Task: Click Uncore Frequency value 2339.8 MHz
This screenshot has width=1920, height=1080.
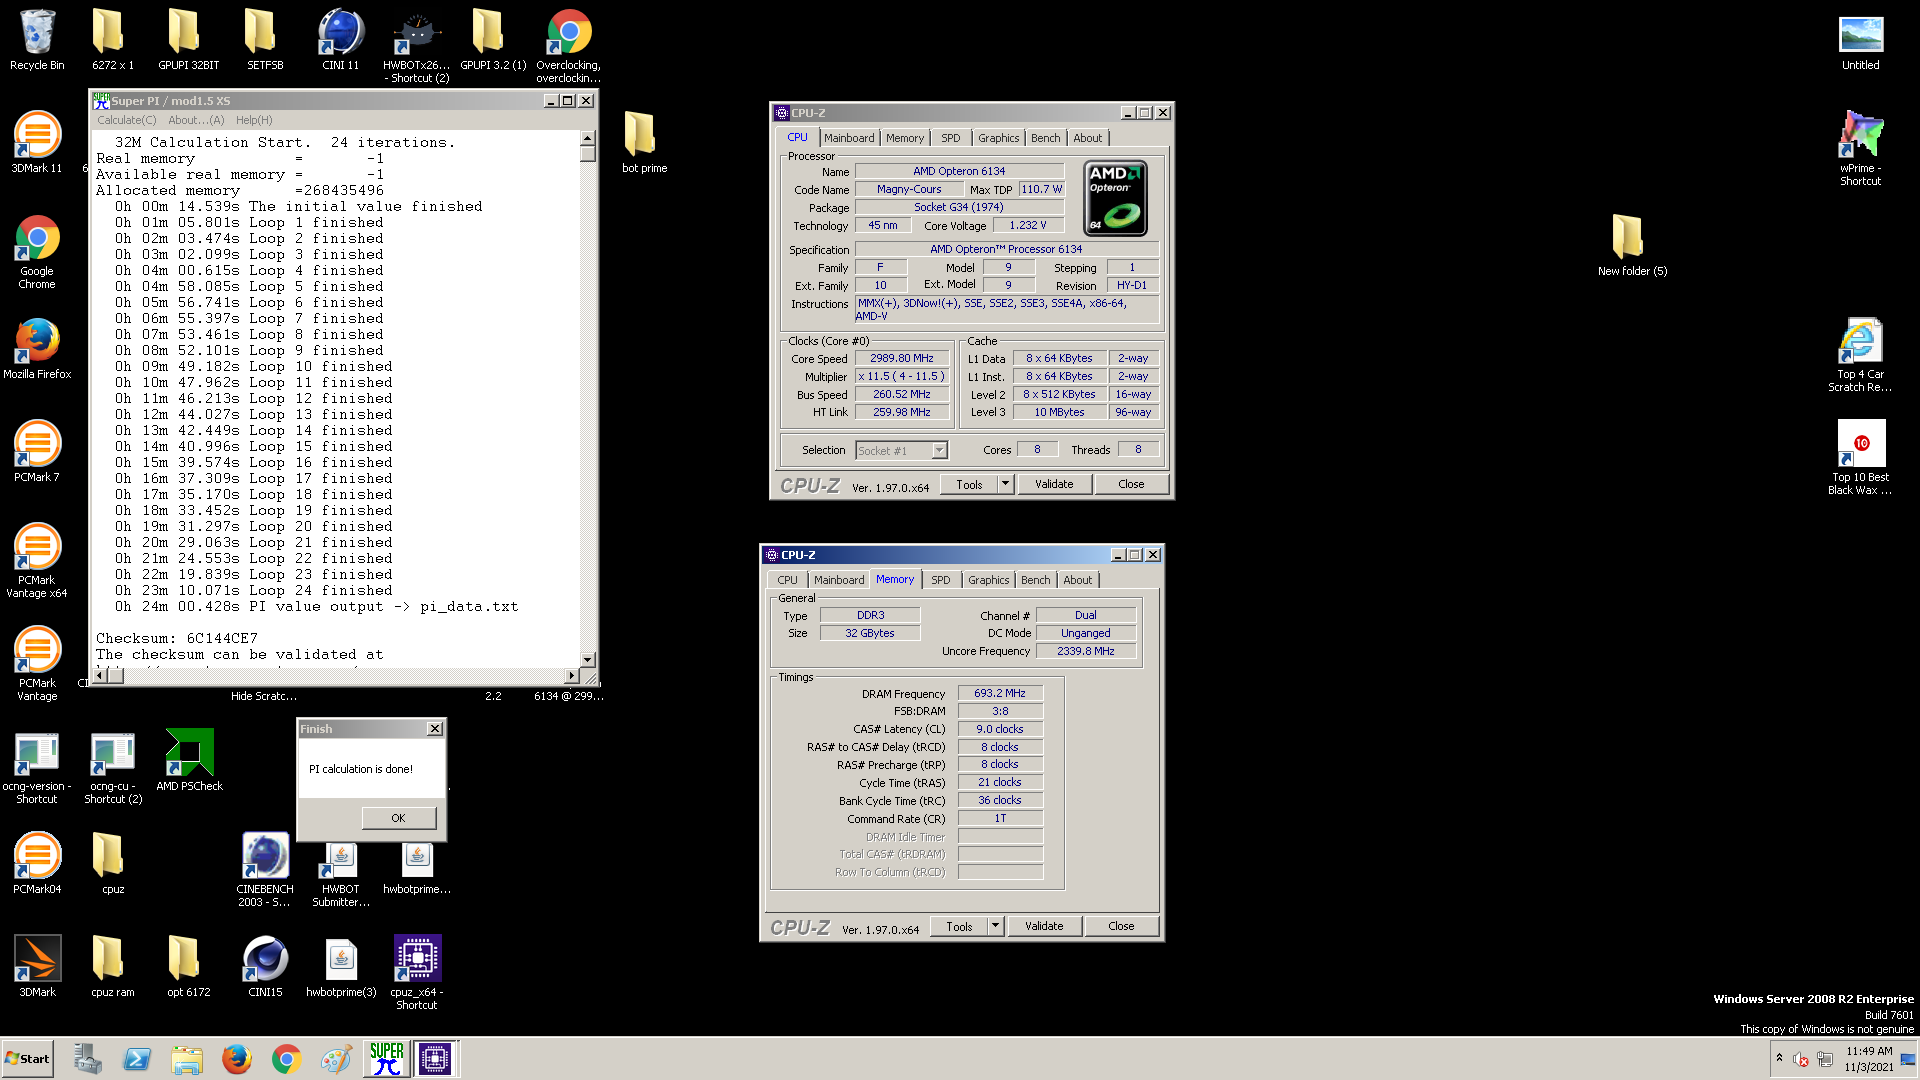Action: click(x=1086, y=651)
